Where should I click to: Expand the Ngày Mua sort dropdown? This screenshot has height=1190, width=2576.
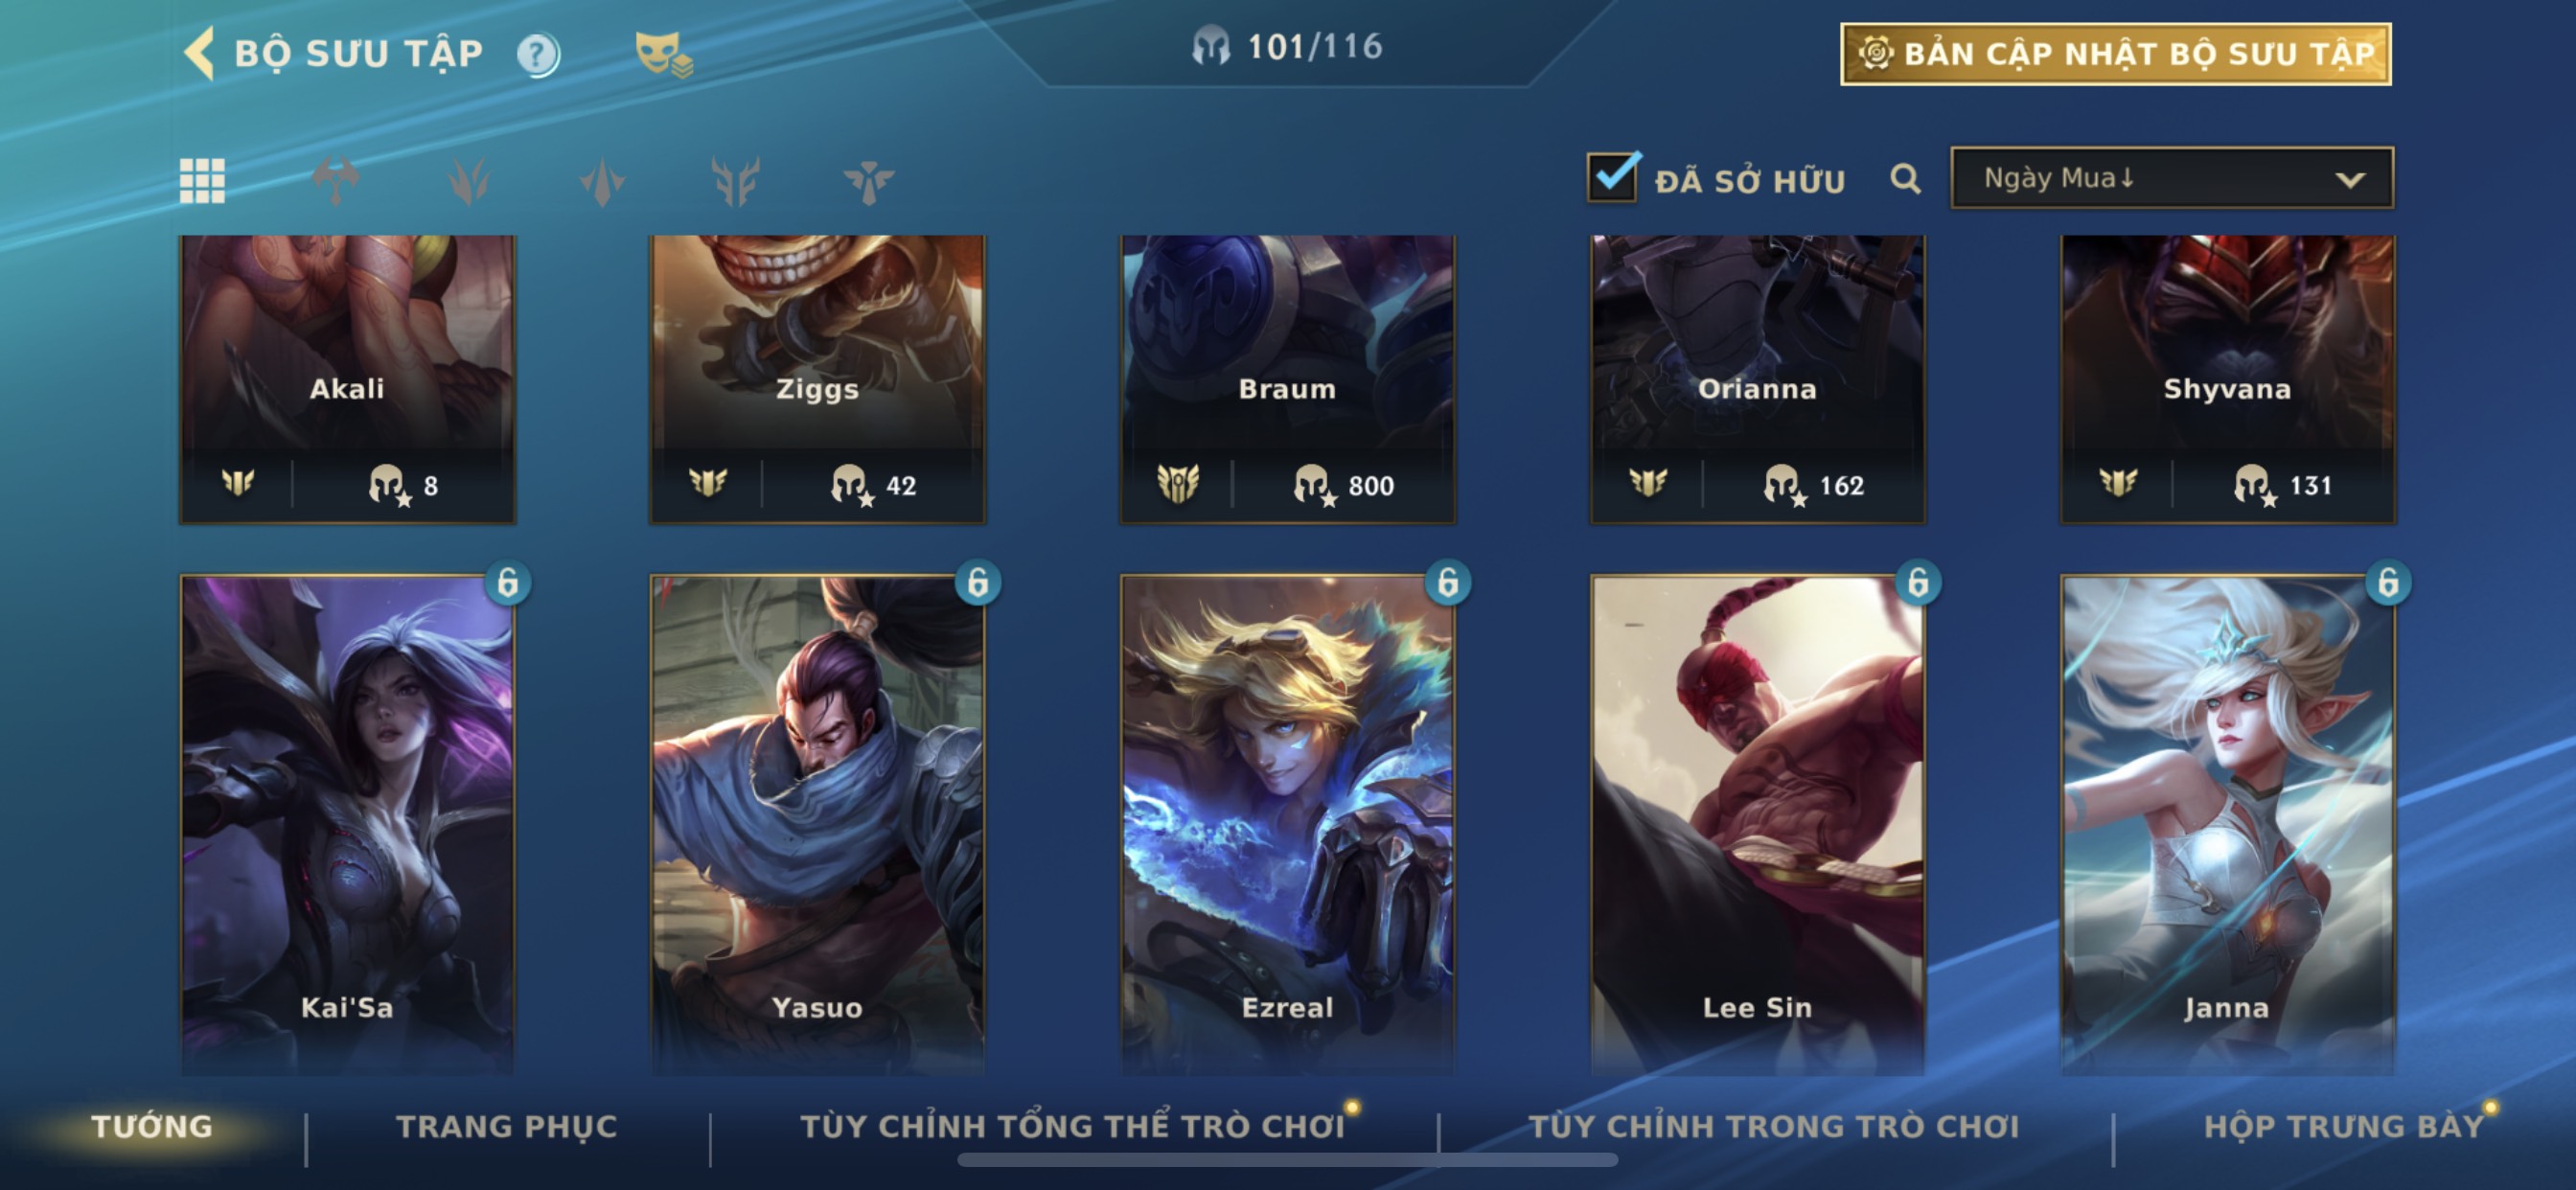click(x=2171, y=178)
